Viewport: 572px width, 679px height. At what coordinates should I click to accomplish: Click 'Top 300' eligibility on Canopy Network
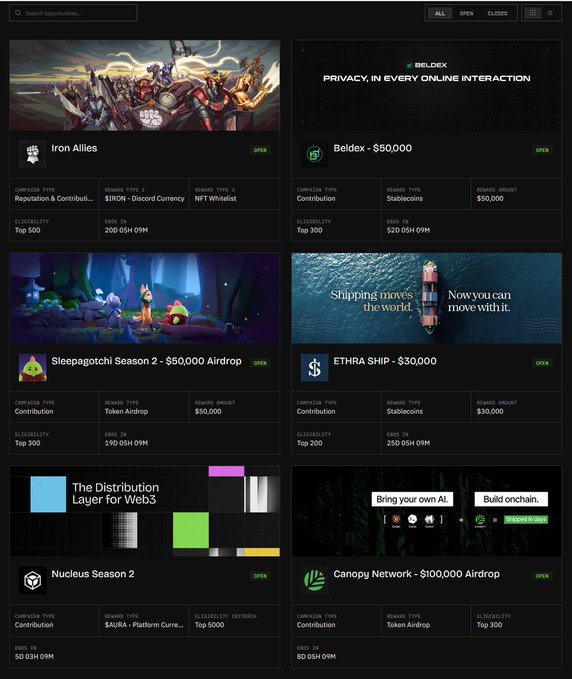pos(490,625)
